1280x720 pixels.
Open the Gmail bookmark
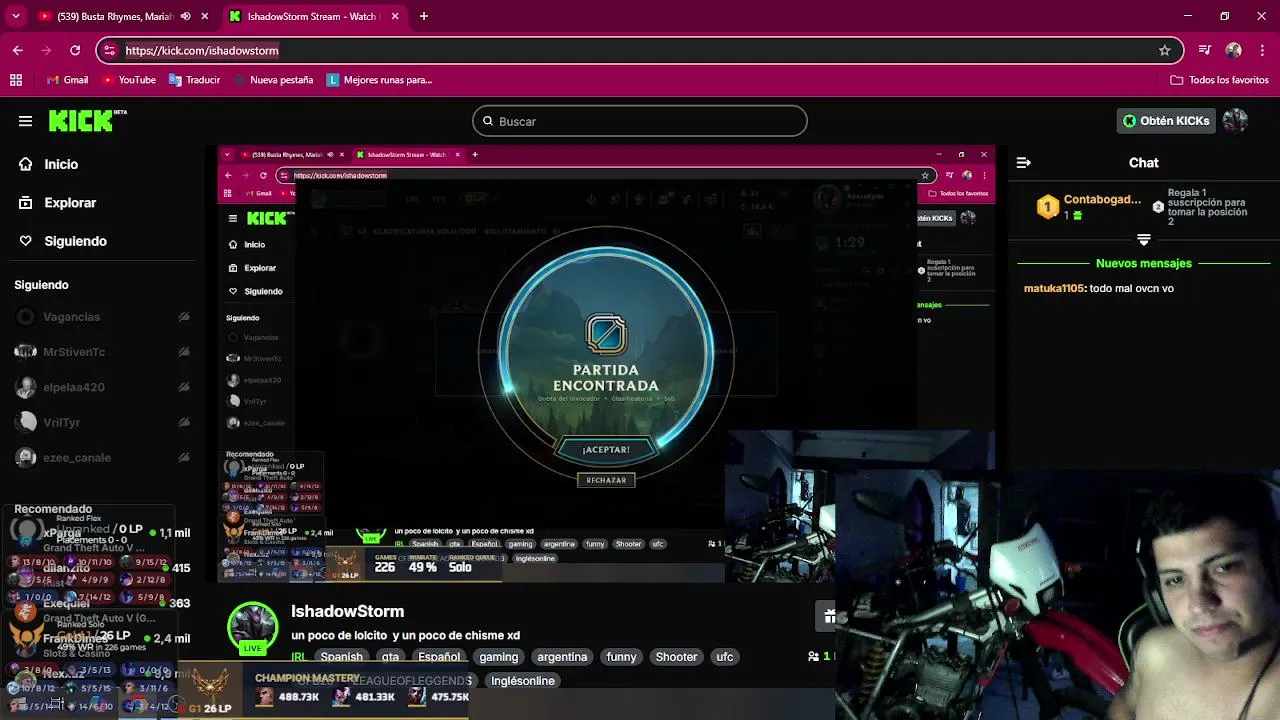(67, 80)
